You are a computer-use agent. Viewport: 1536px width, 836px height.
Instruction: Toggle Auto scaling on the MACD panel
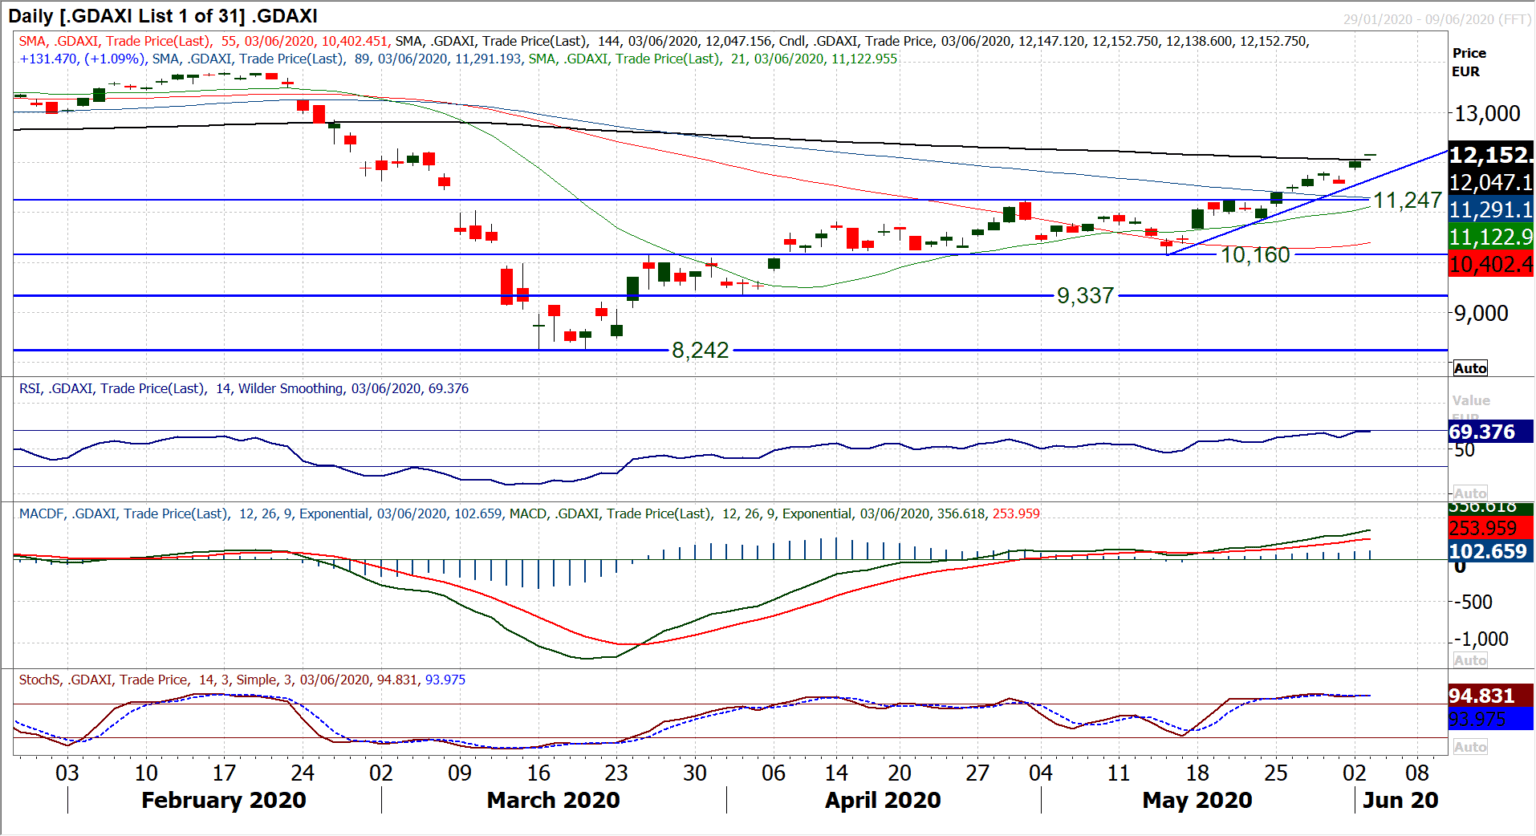pos(1471,658)
